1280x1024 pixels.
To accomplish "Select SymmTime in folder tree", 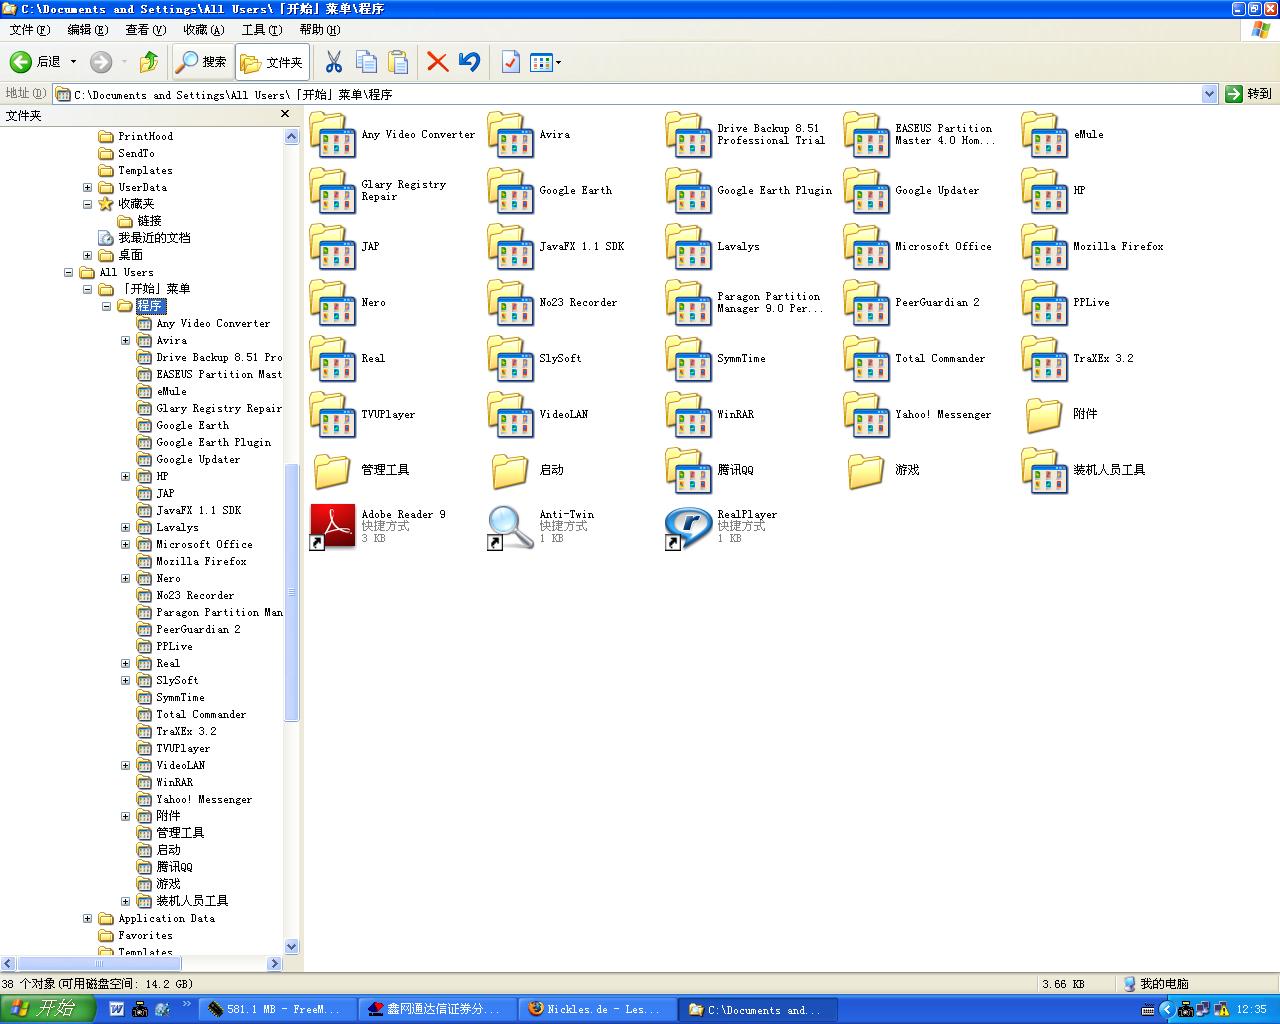I will (180, 697).
